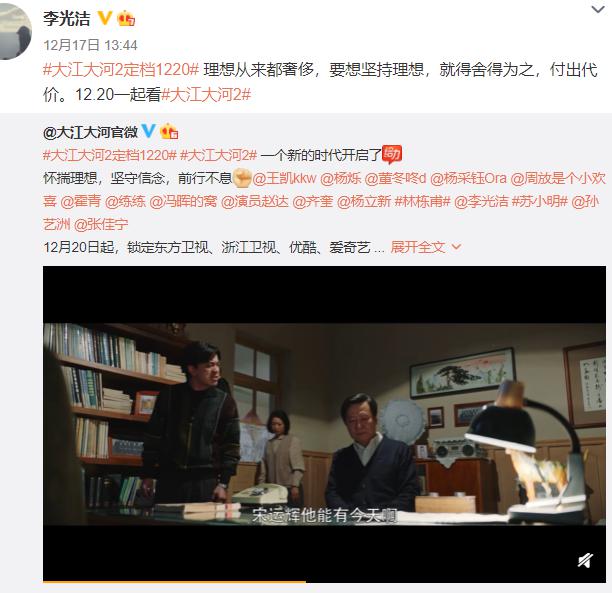Image resolution: width=612 pixels, height=593 pixels.
Task: Open the #大江大河2# hashtag after 一起看
Action: click(206, 95)
